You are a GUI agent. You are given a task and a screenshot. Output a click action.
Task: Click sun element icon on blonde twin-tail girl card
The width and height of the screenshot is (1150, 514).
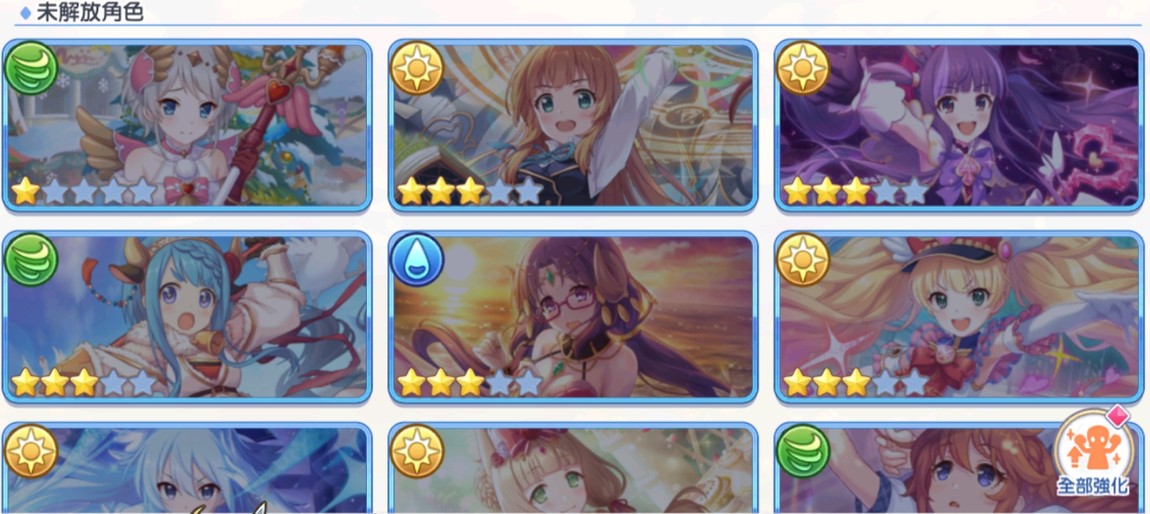coord(803,260)
